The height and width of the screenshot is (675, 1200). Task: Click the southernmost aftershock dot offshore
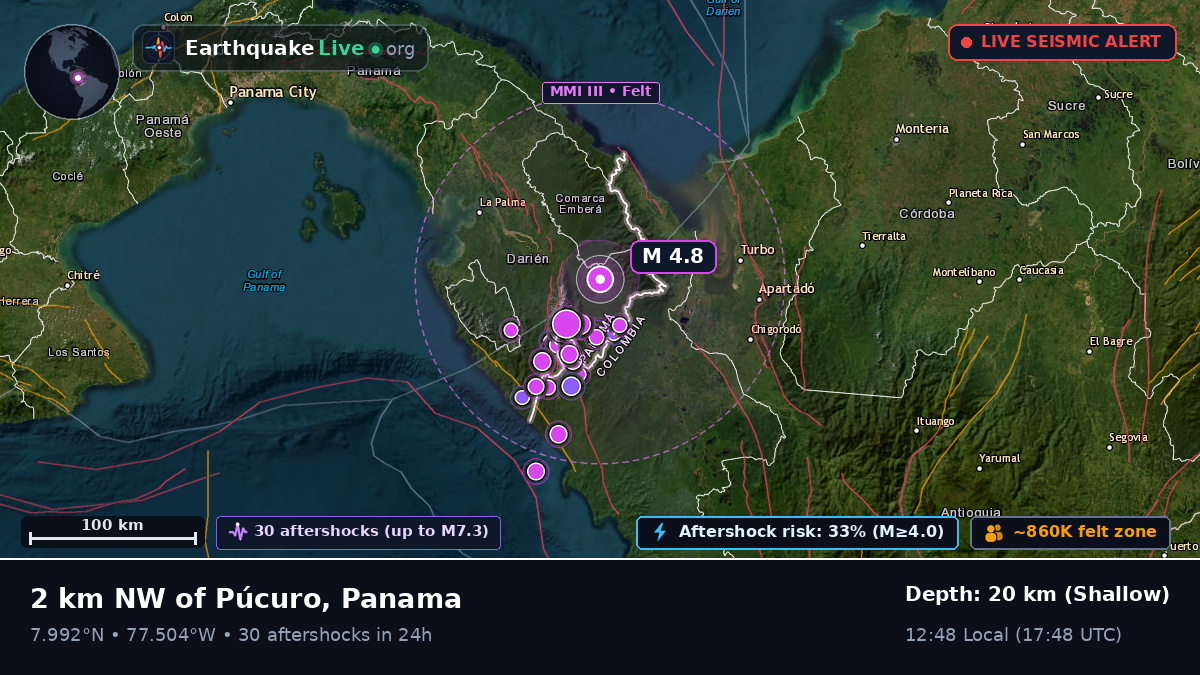pos(536,471)
